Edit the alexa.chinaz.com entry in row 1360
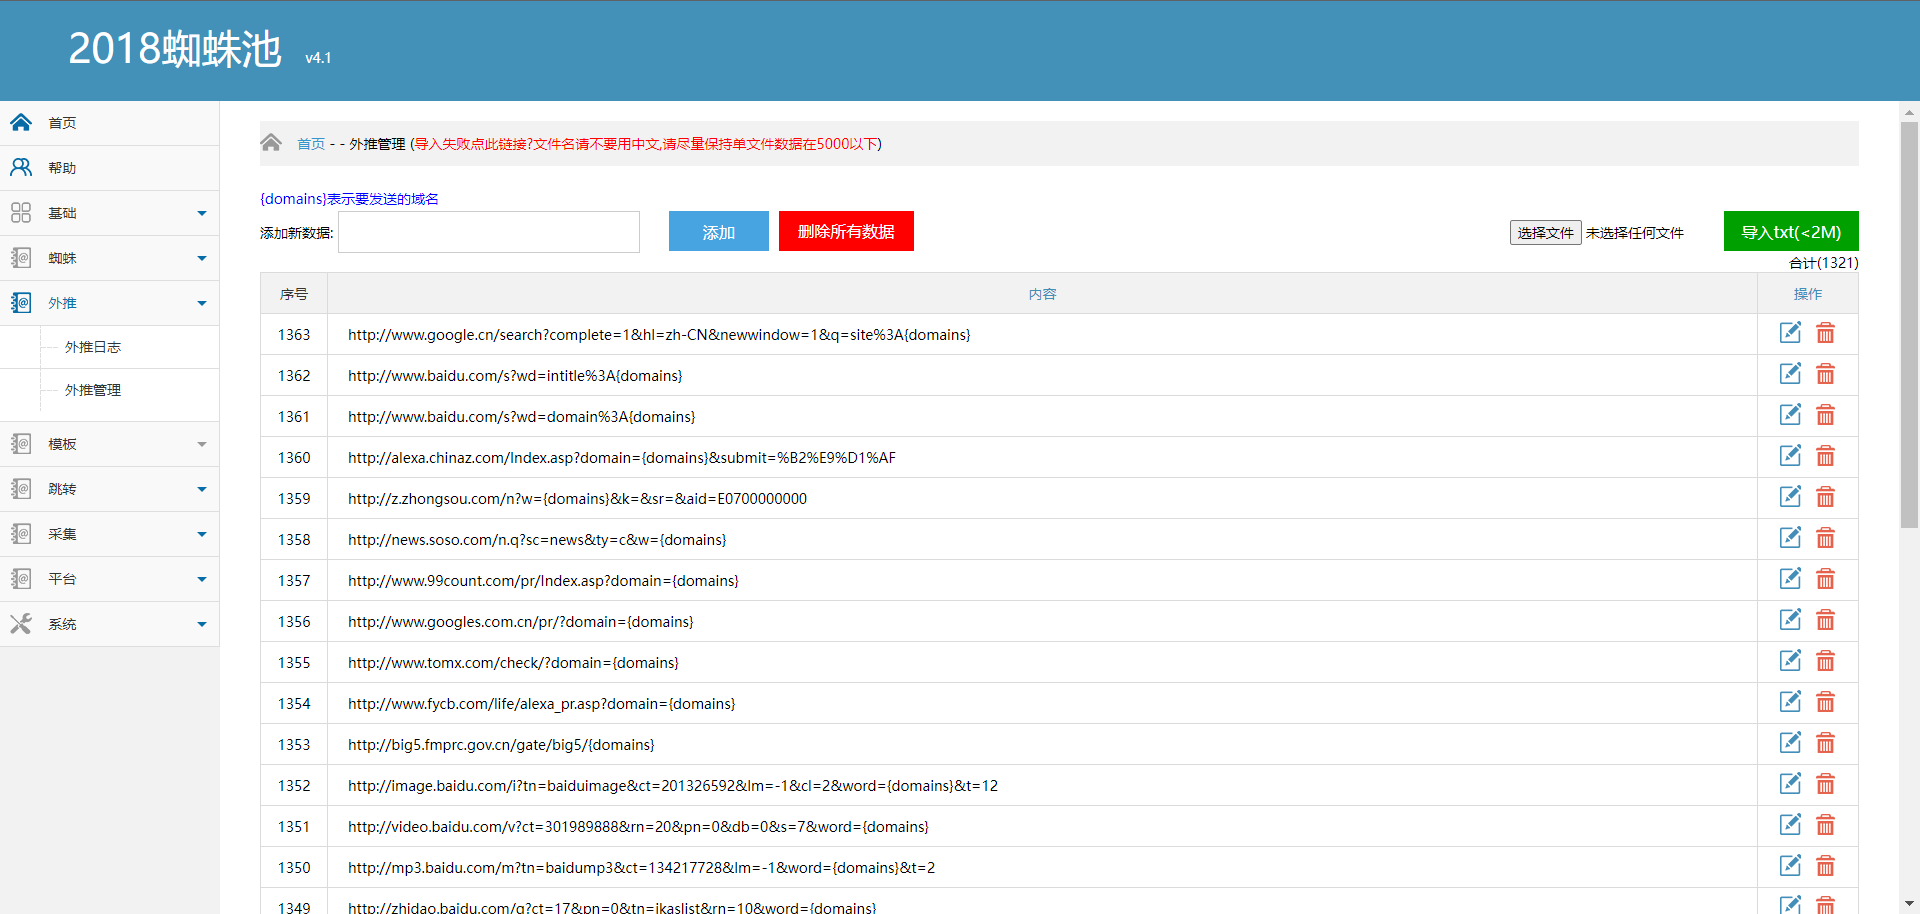The width and height of the screenshot is (1920, 914). click(x=1790, y=456)
